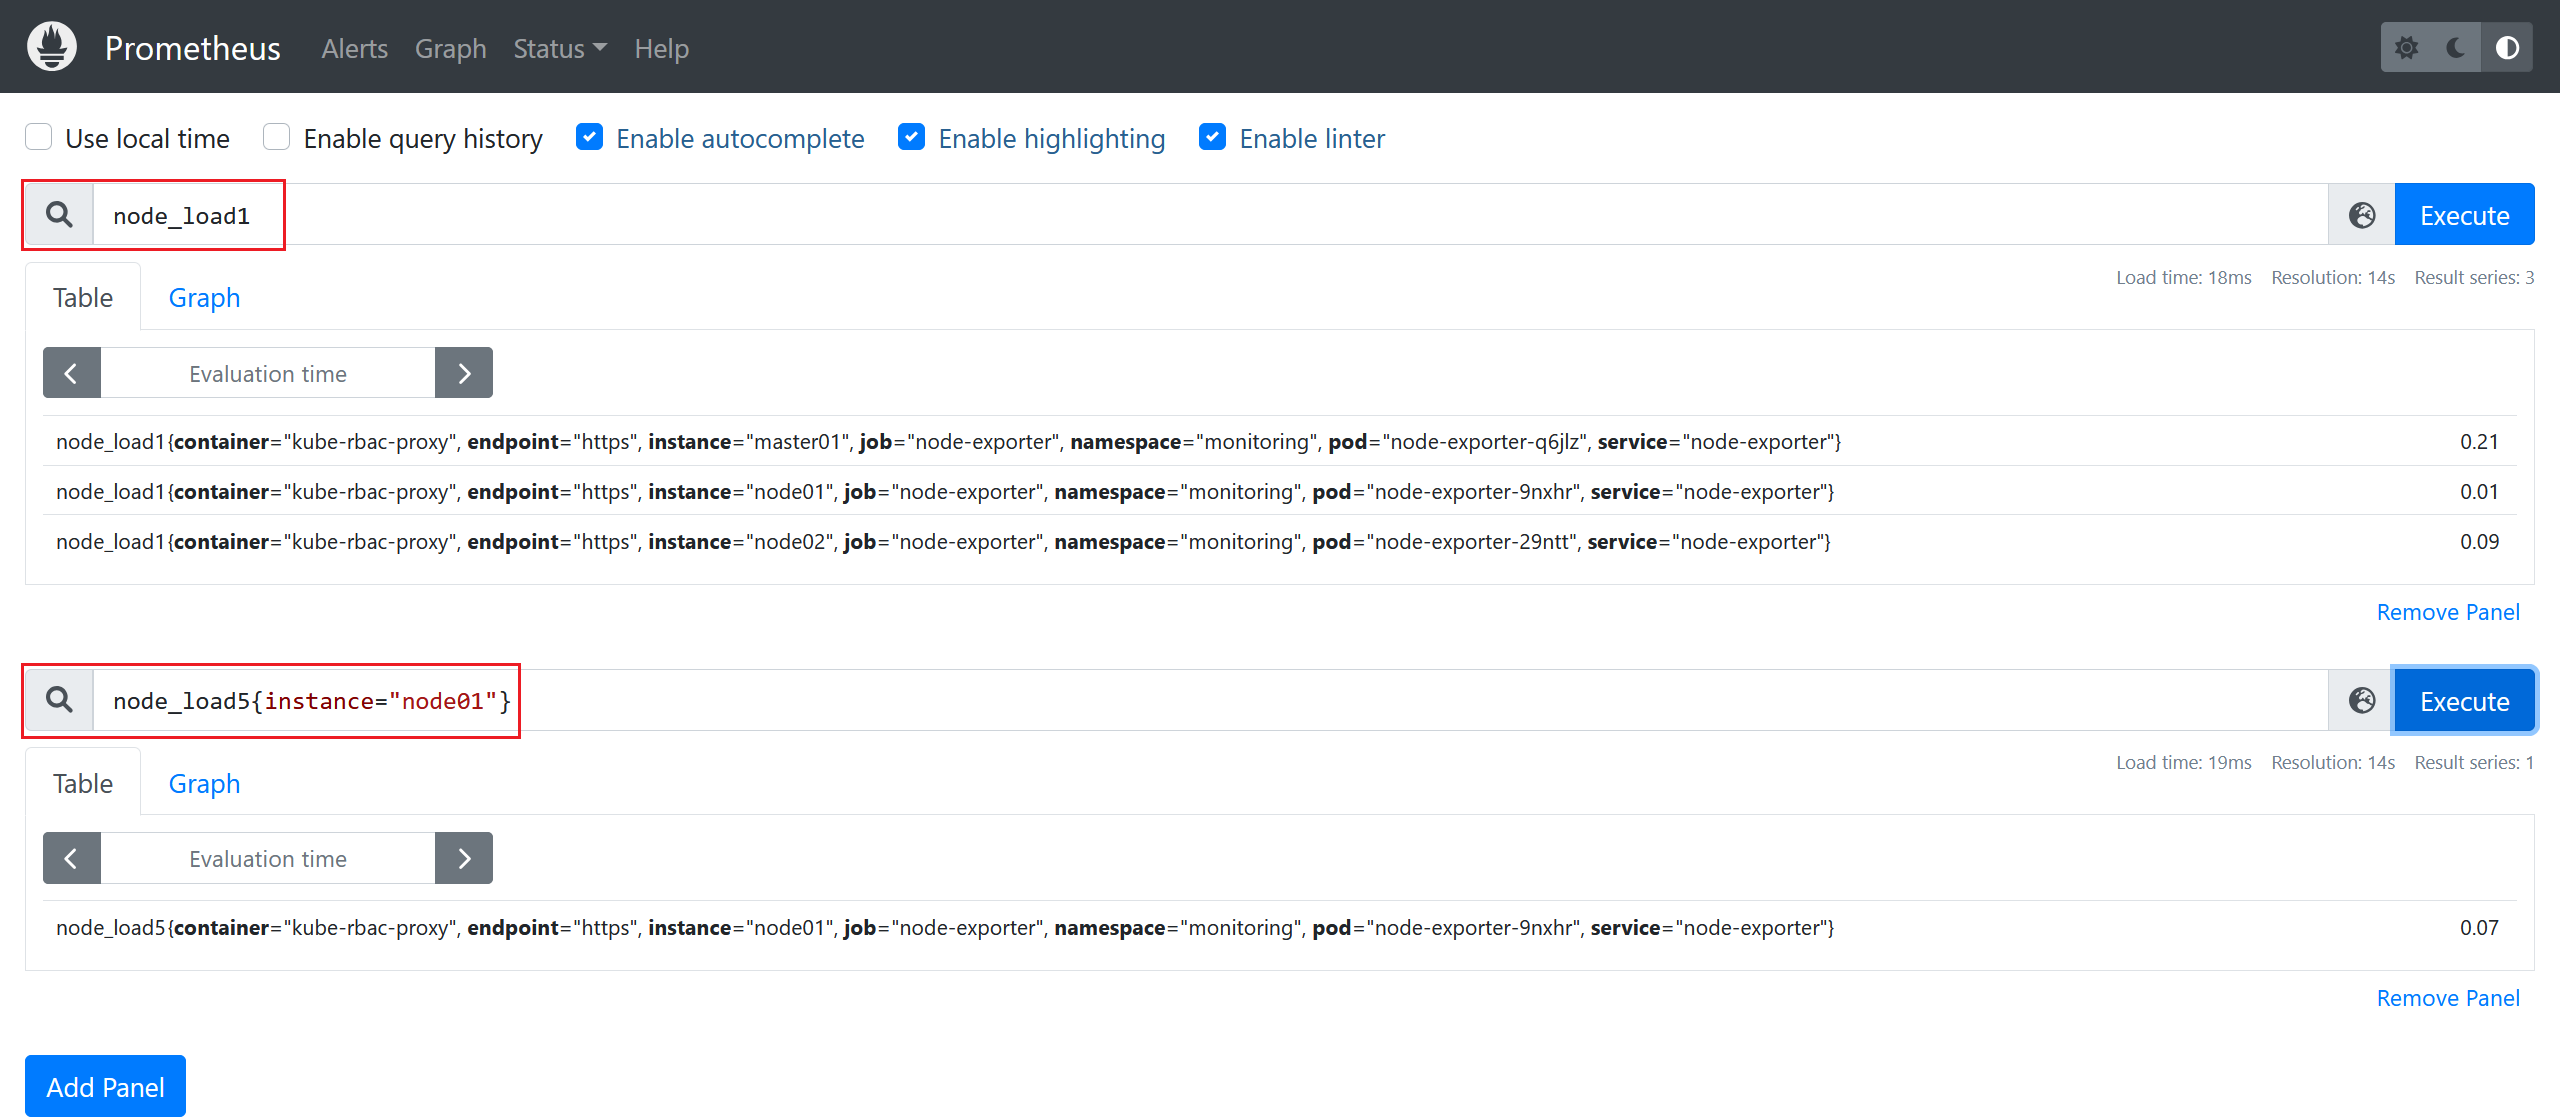Remove the node_load5 panel
Screen dimensions: 2560x1117
point(2448,998)
